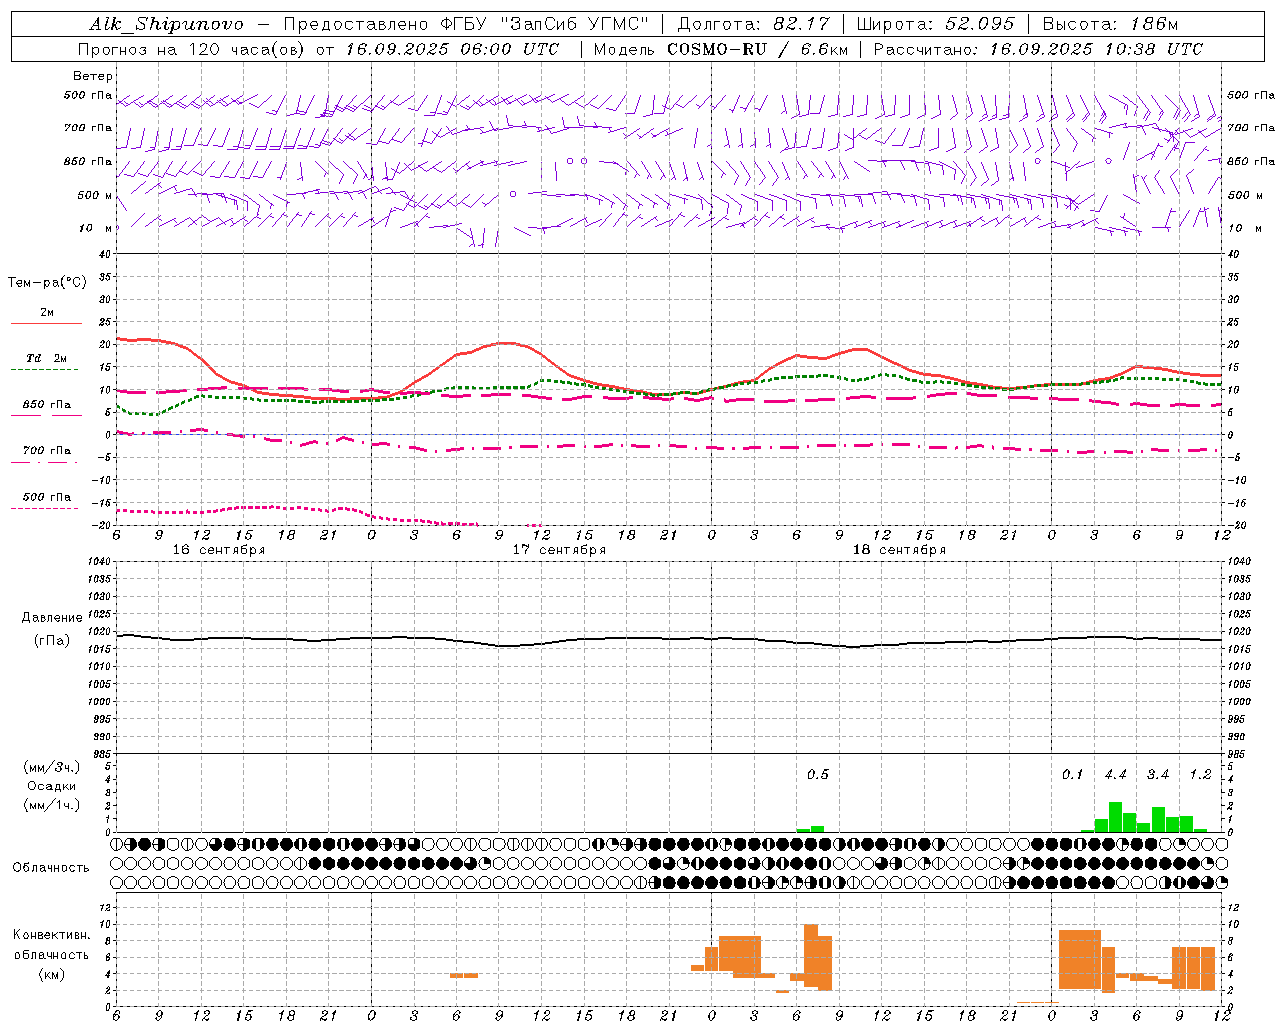Click the 18 сентября date label
This screenshot has width=1280, height=1024.
(x=898, y=550)
